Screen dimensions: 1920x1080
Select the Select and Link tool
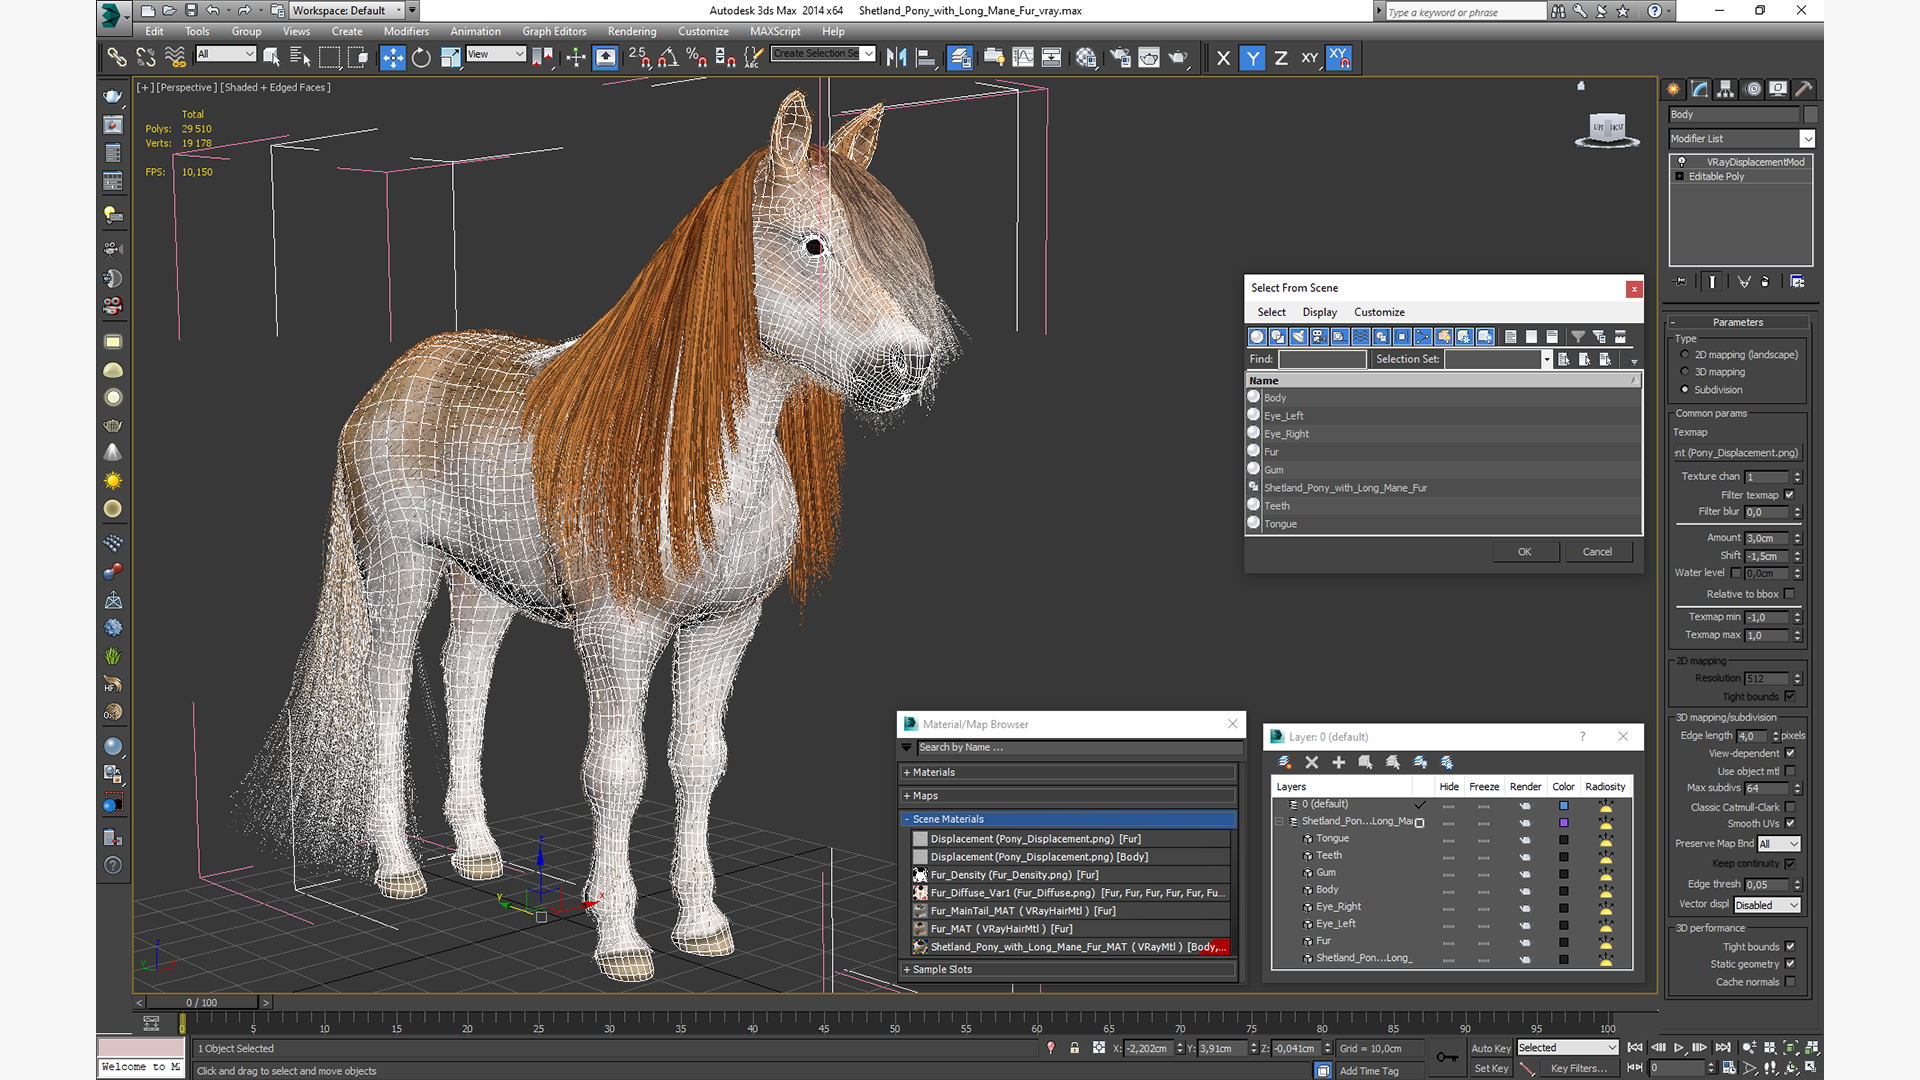[117, 58]
